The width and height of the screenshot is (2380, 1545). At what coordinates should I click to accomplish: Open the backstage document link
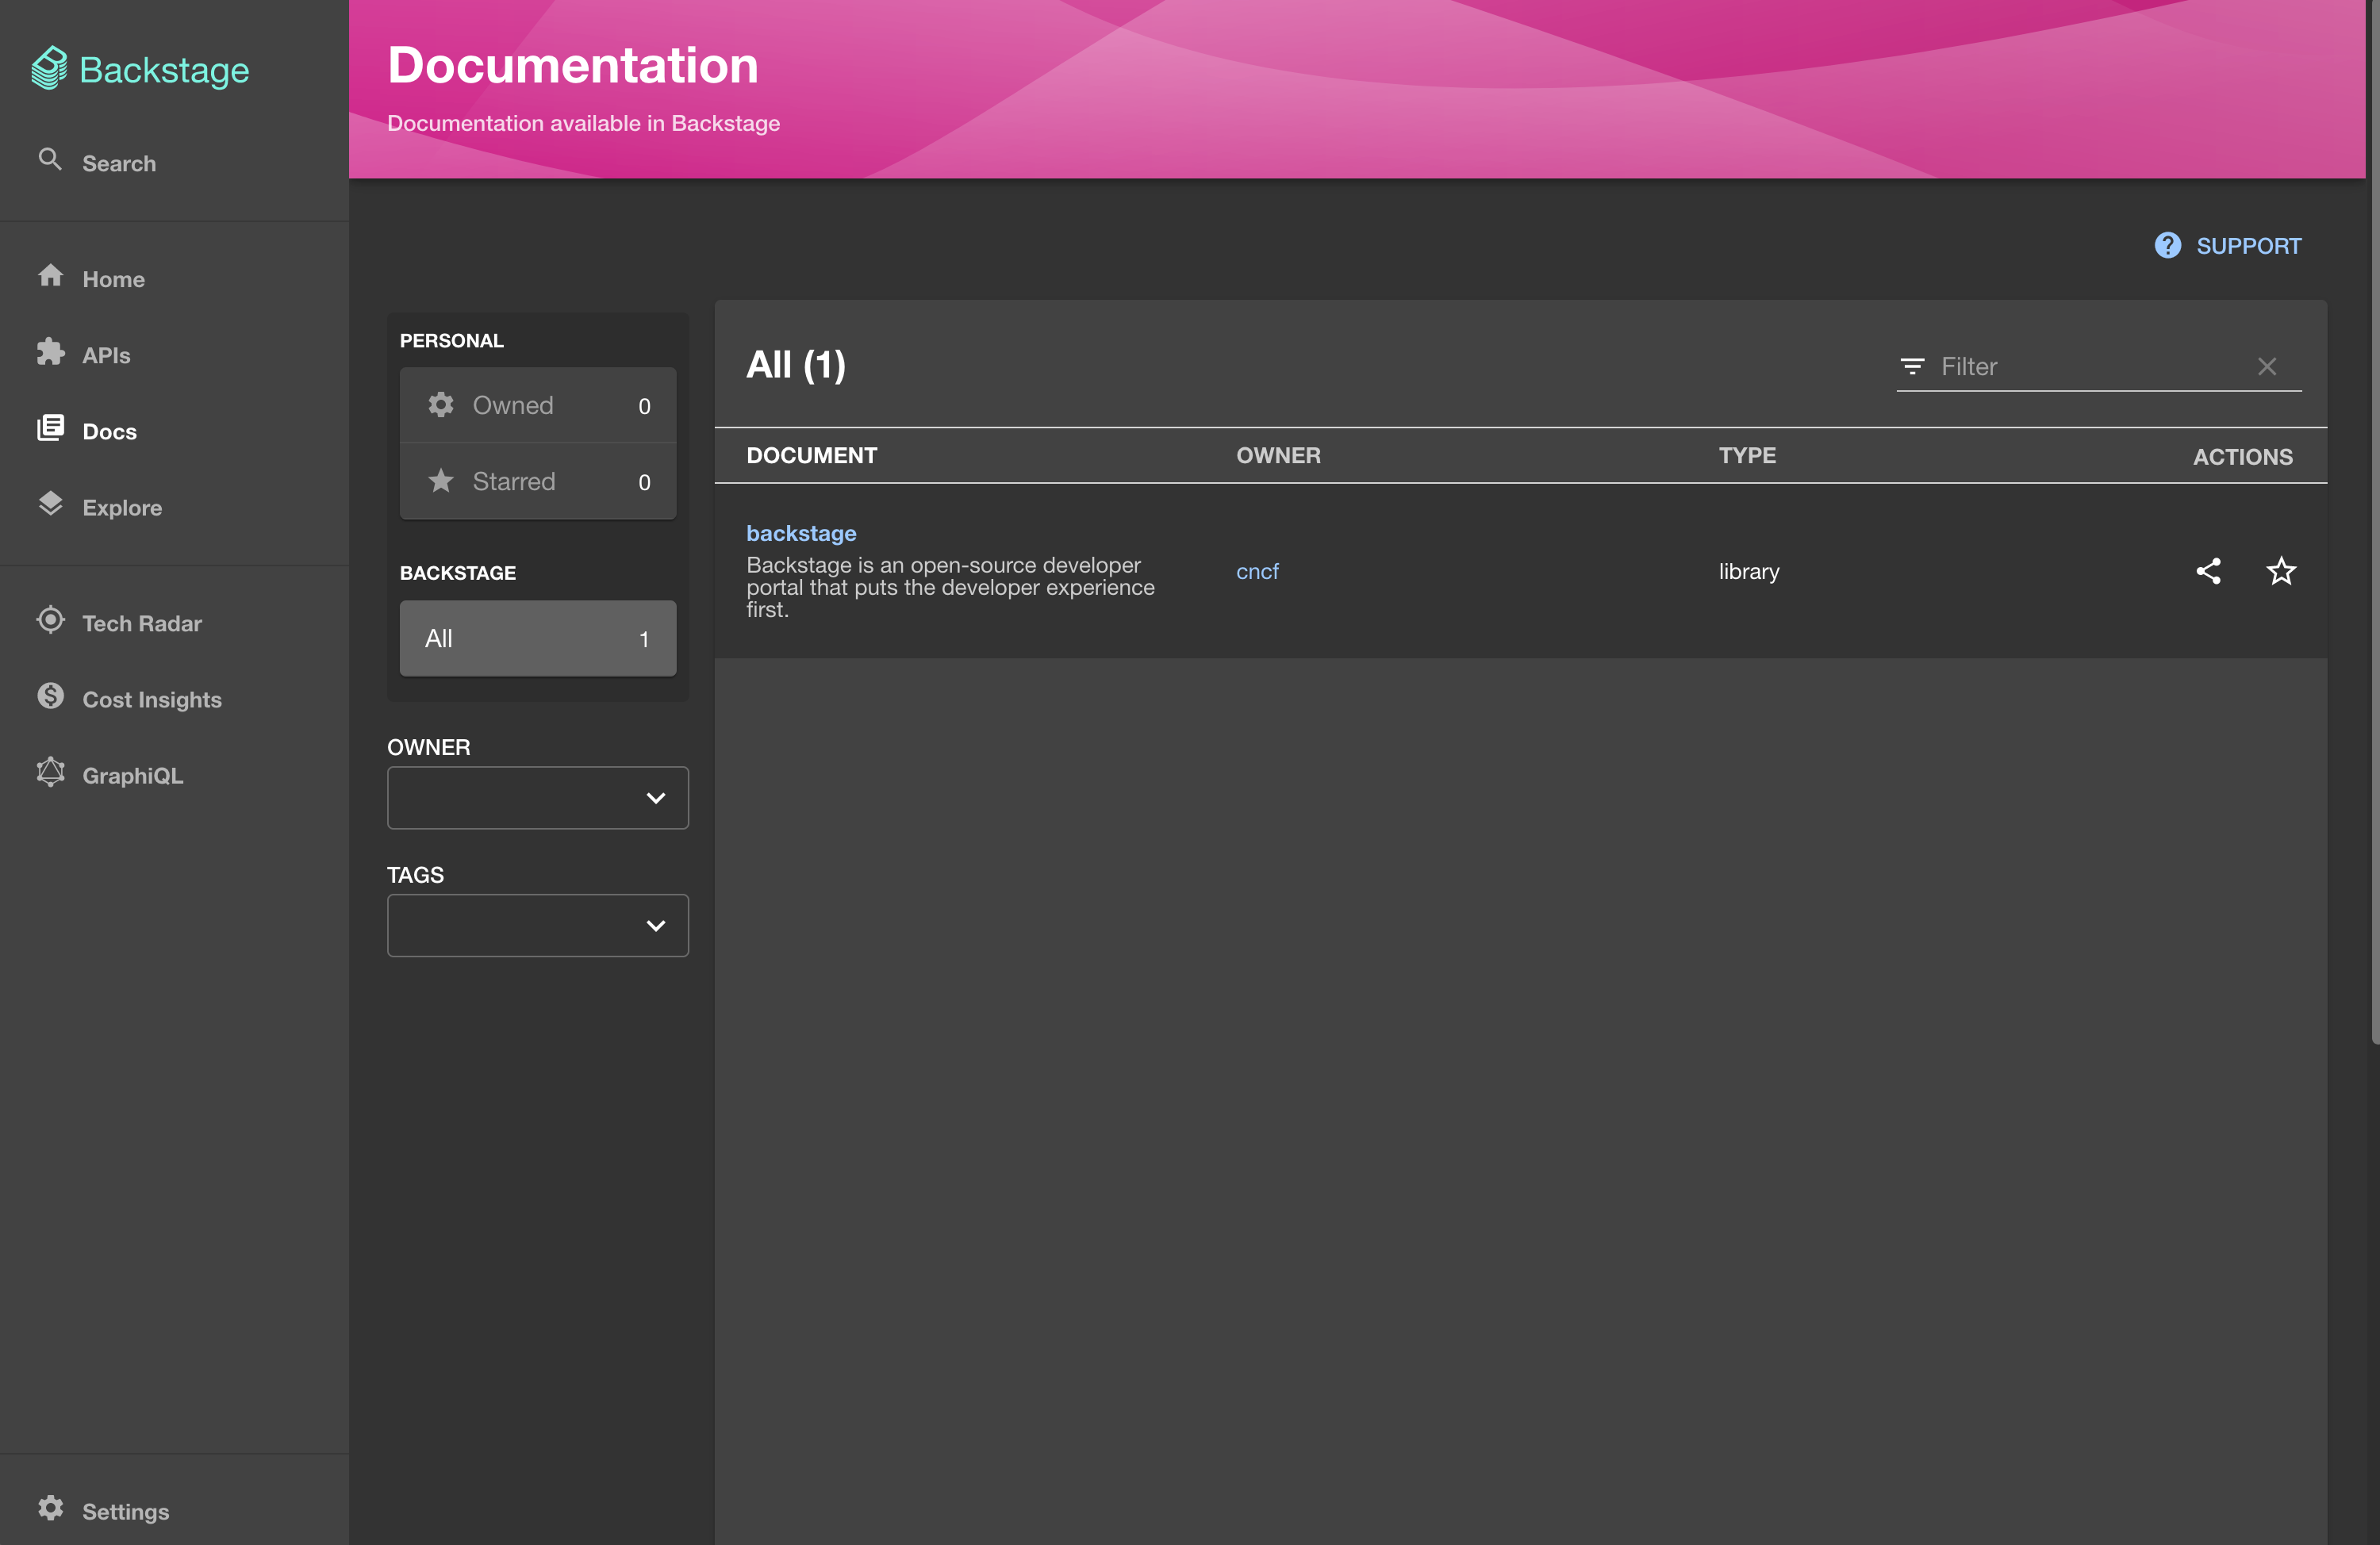tap(801, 533)
